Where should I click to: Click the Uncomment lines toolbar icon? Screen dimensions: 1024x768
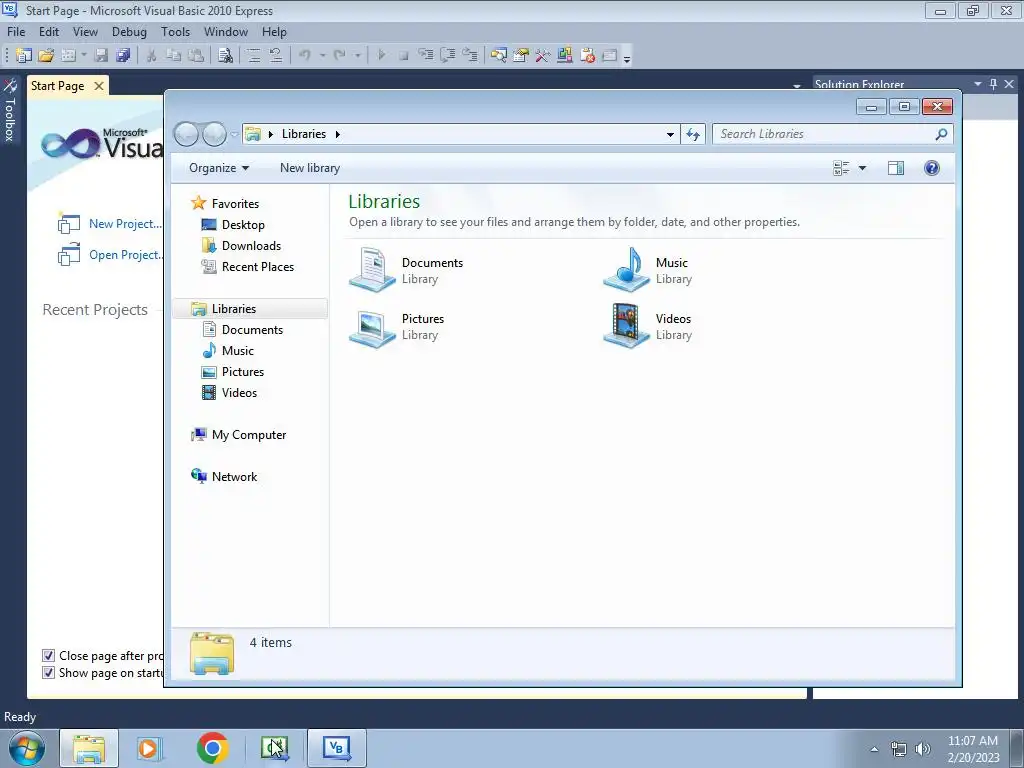click(x=276, y=56)
